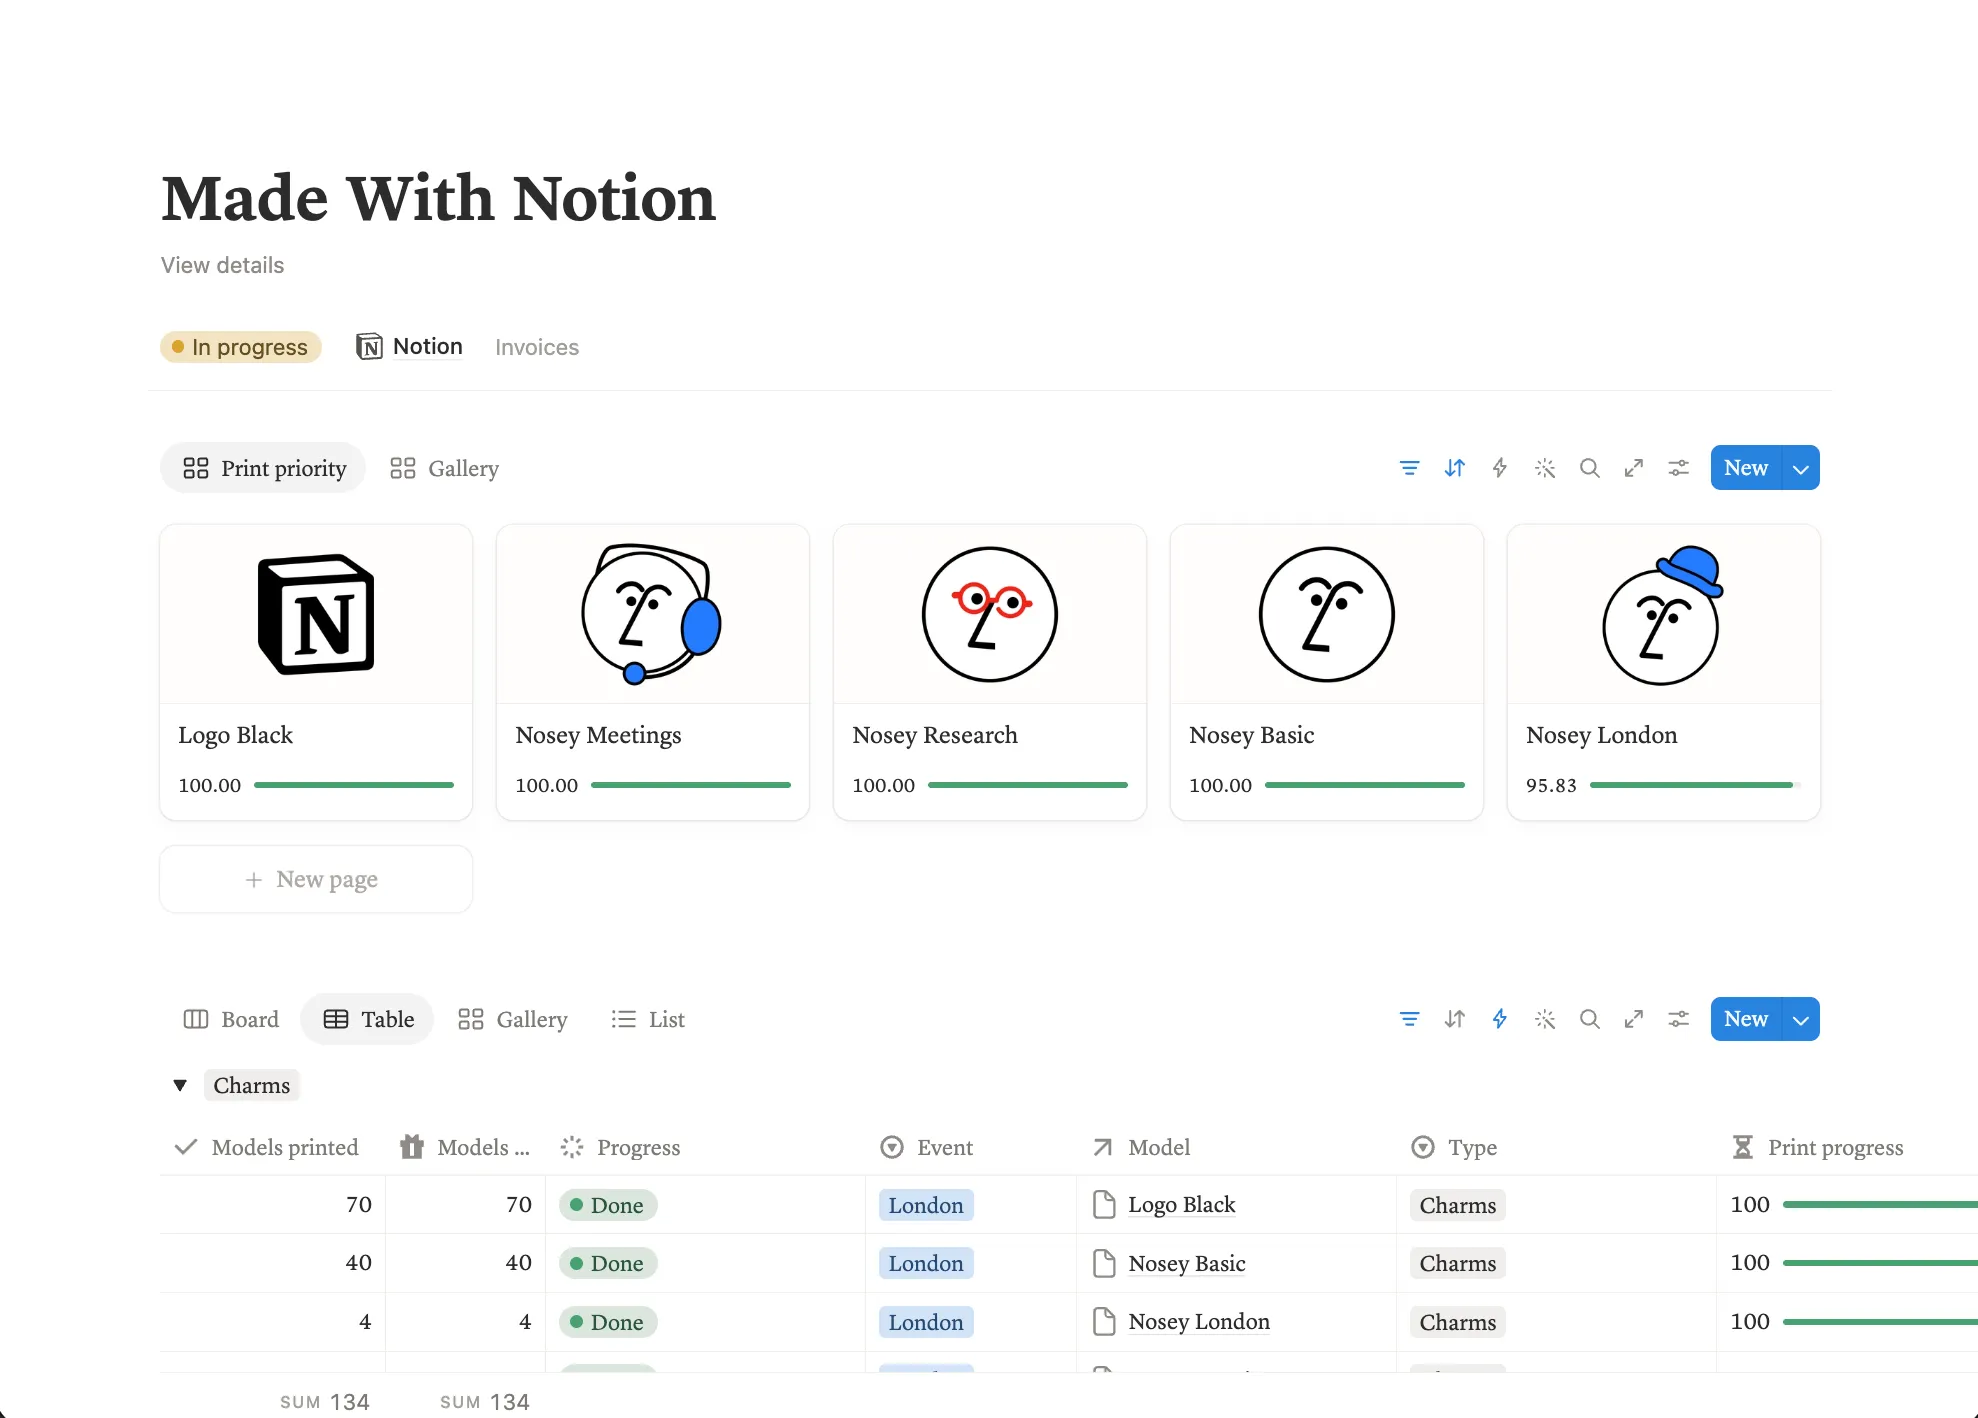Click arrow icon of Model column header
The width and height of the screenshot is (1978, 1418).
pos(1103,1147)
